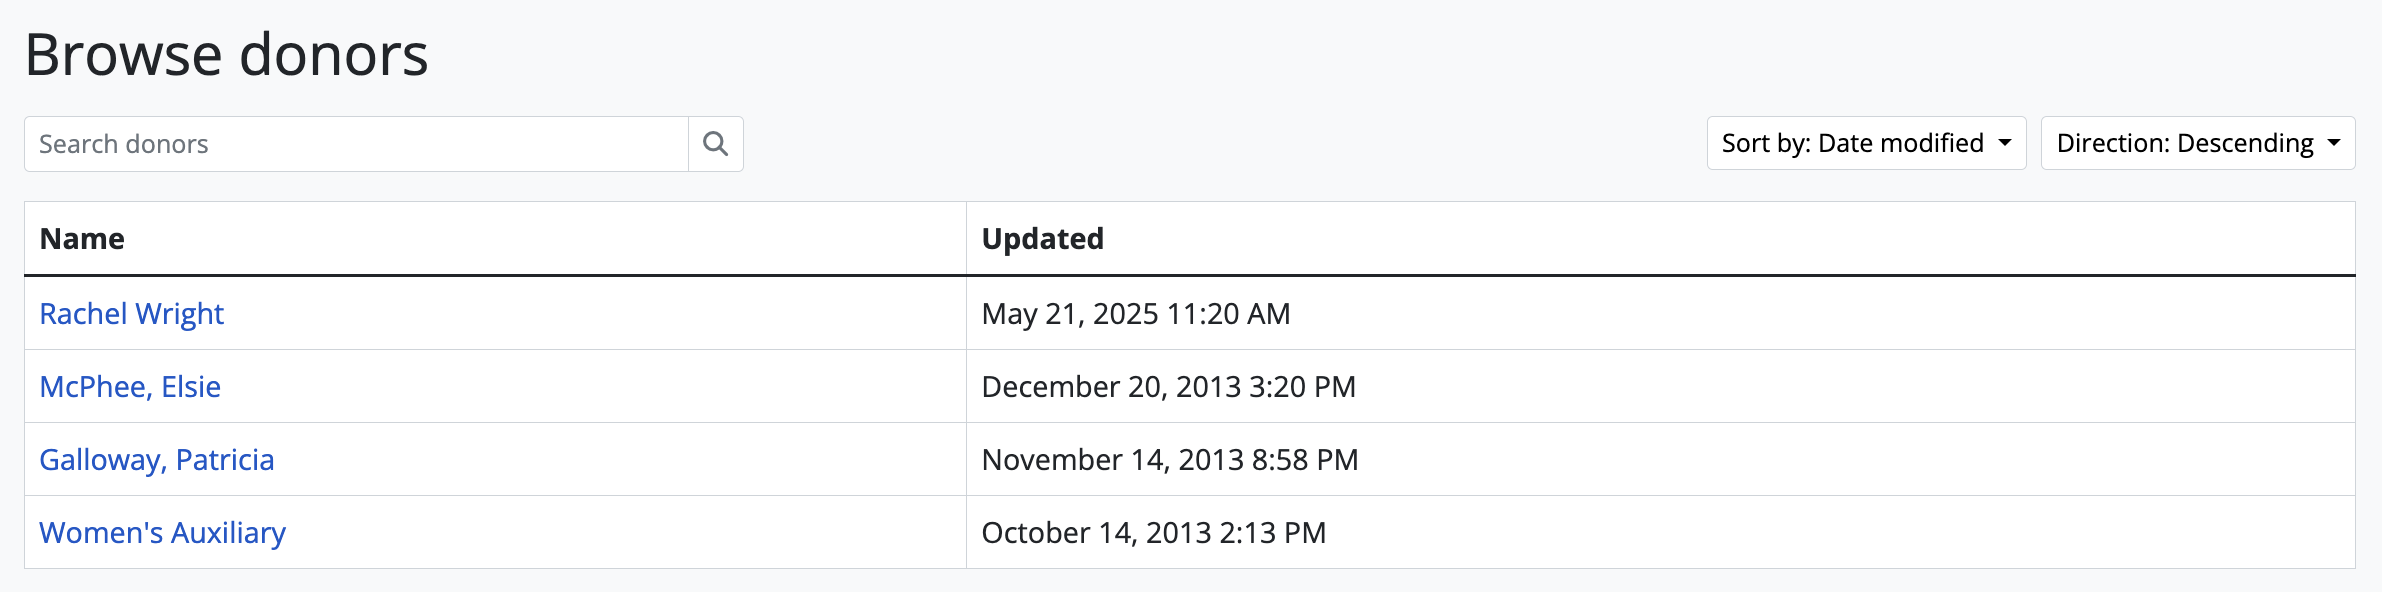The image size is (2382, 592).
Task: Click the caret arrow beside Descending
Action: [x=2334, y=144]
